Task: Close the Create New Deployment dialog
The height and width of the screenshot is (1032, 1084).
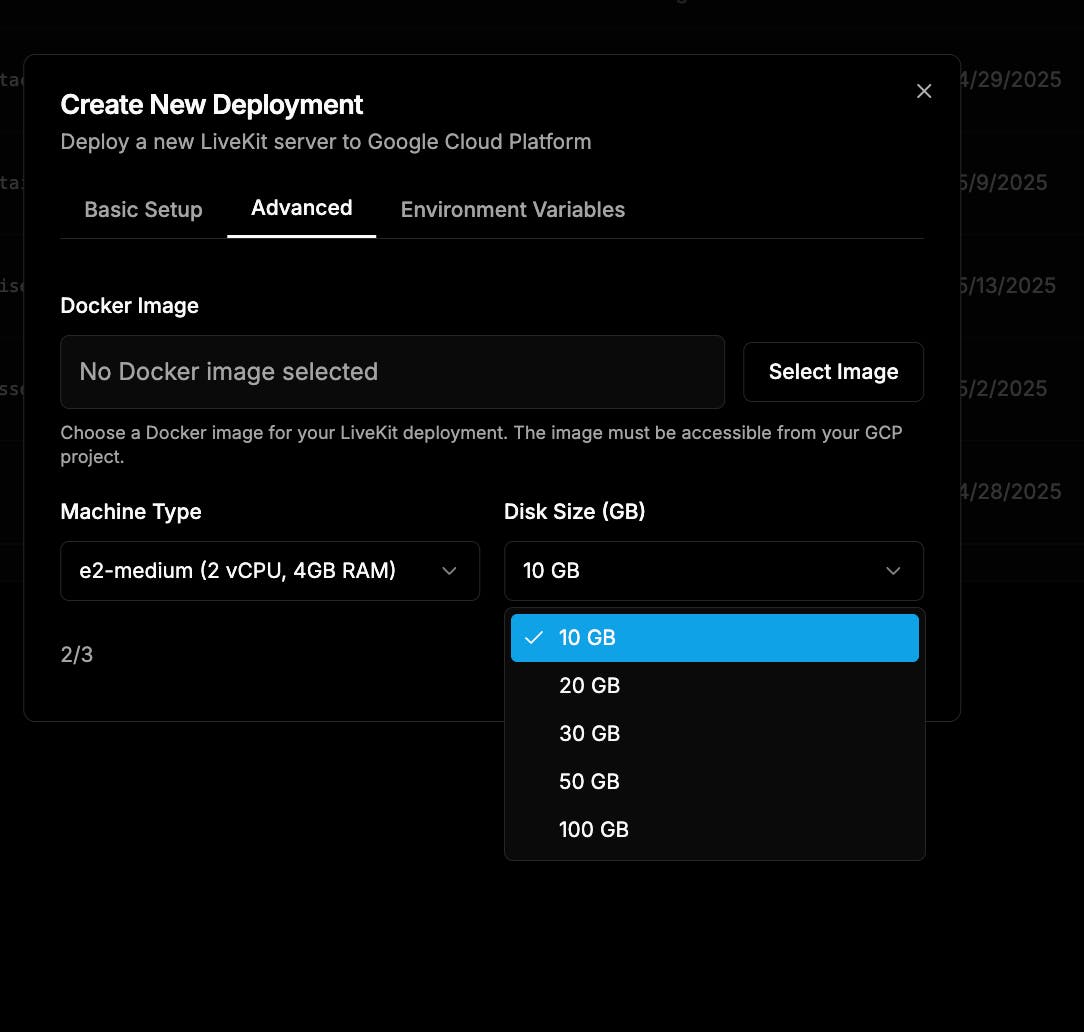Action: (x=924, y=91)
